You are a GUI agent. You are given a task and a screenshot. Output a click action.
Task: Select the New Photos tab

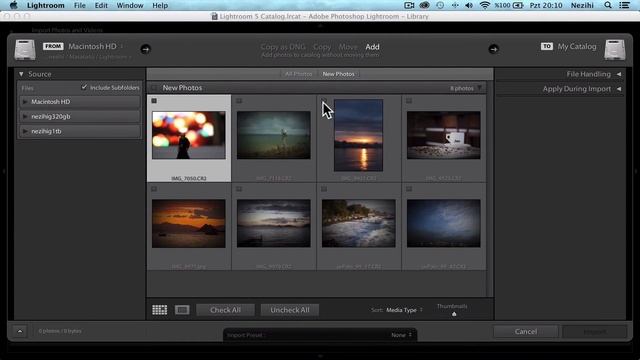338,74
